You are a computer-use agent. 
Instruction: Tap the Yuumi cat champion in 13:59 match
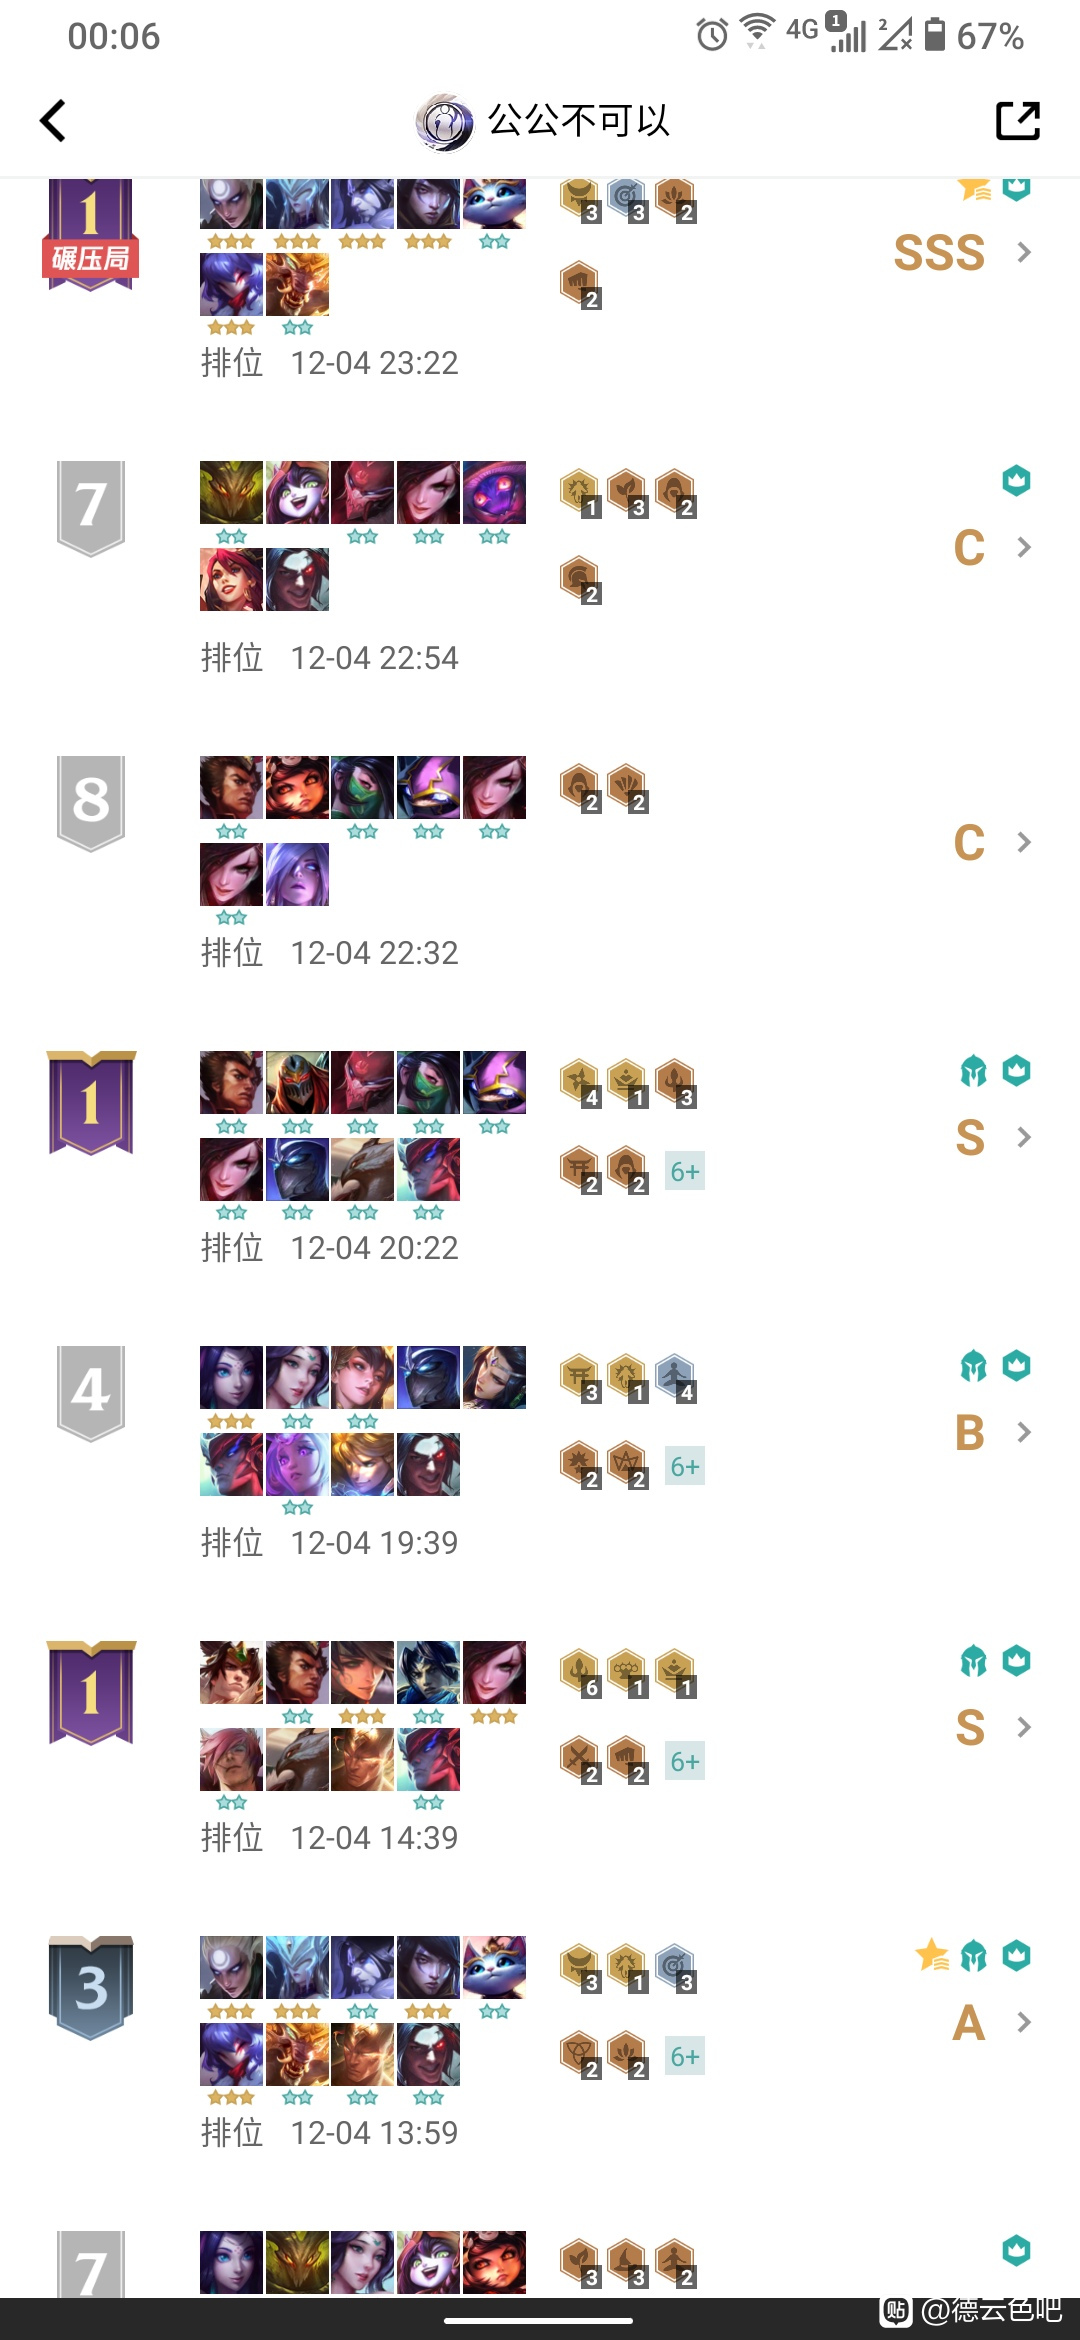pos(494,1967)
